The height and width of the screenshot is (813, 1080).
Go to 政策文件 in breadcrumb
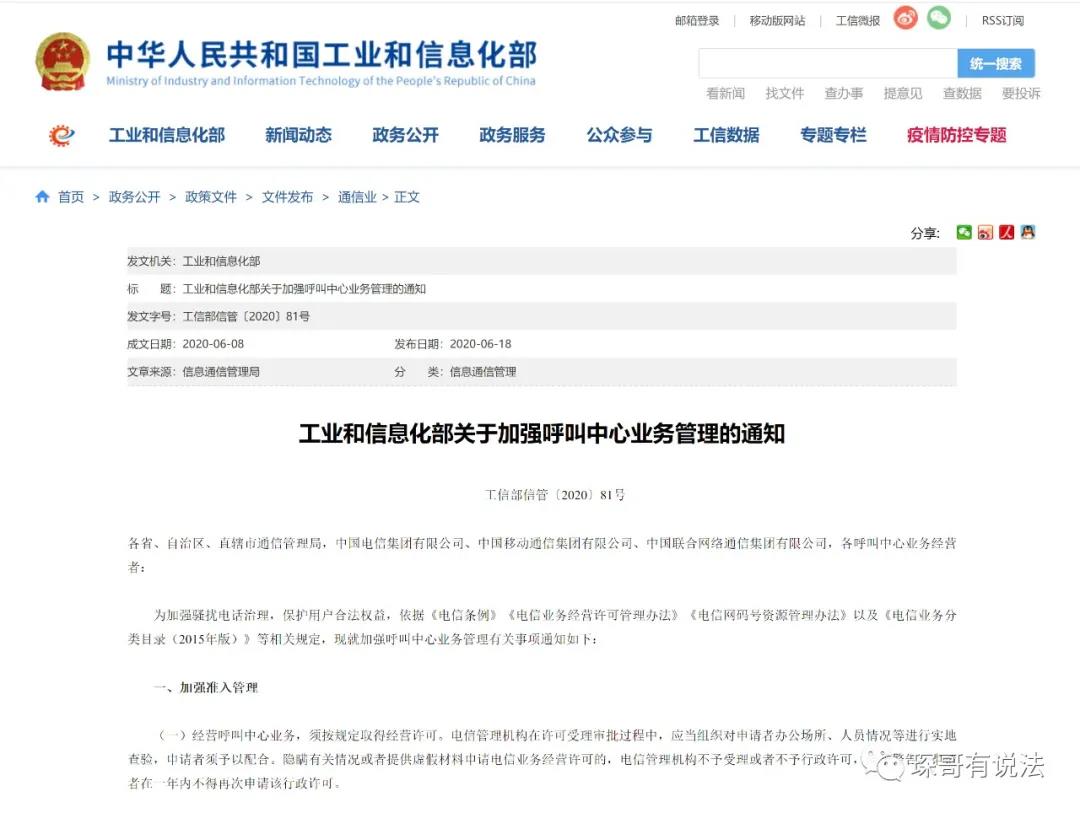point(211,197)
